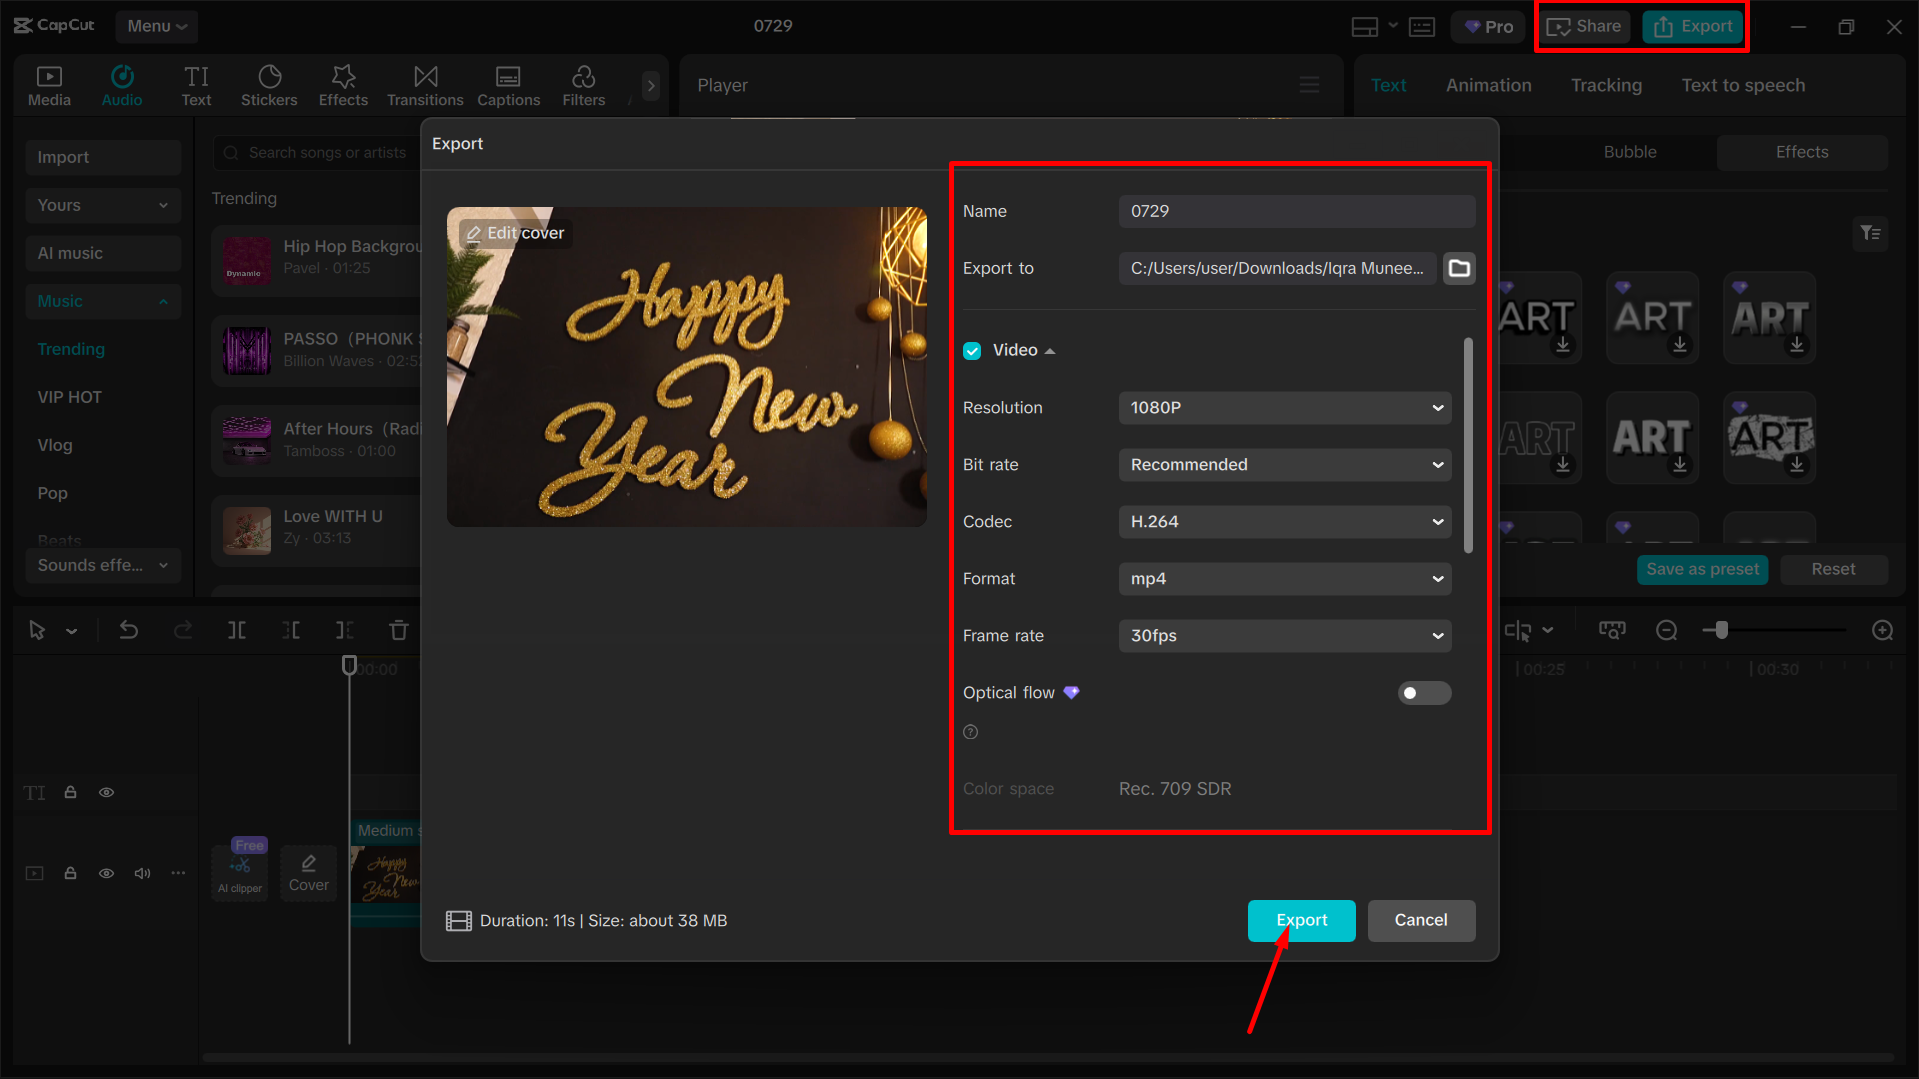Click the Pro upgrade button

1489,27
